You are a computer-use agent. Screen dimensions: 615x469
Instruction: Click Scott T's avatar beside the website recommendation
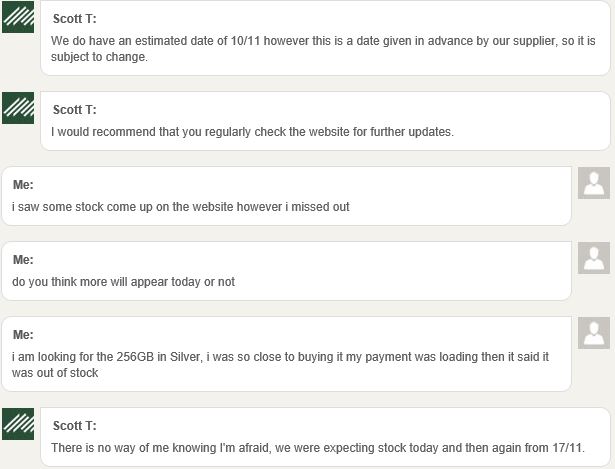pyautogui.click(x=18, y=108)
